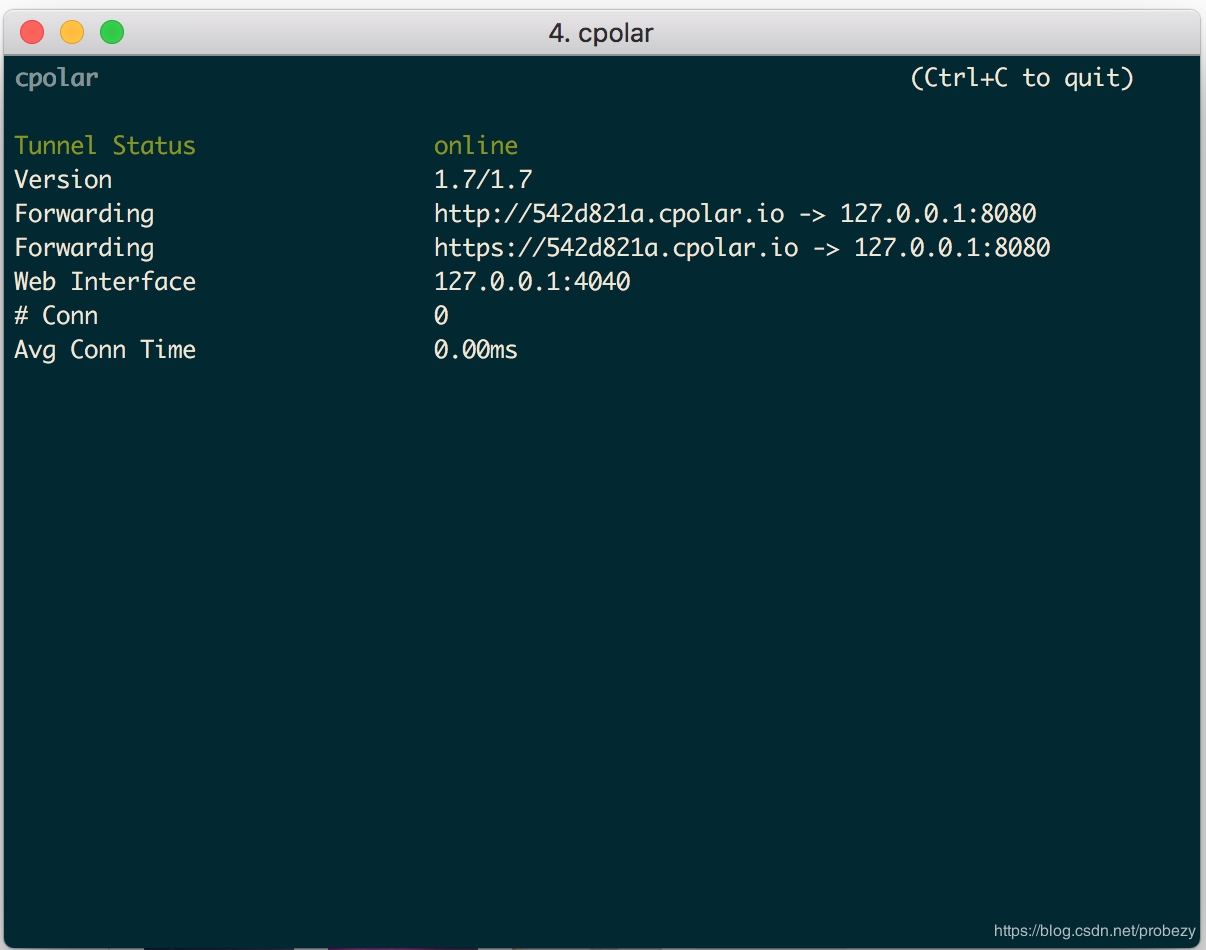Click the '# Conn' label

click(x=56, y=315)
